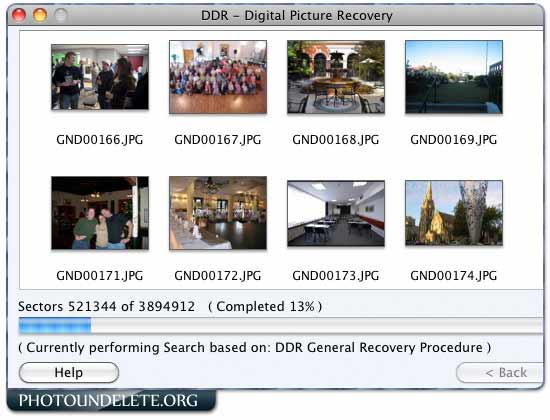Screen dimensions: 550x420
Task: Click the GND00167.JPG file name
Action: tap(218, 140)
